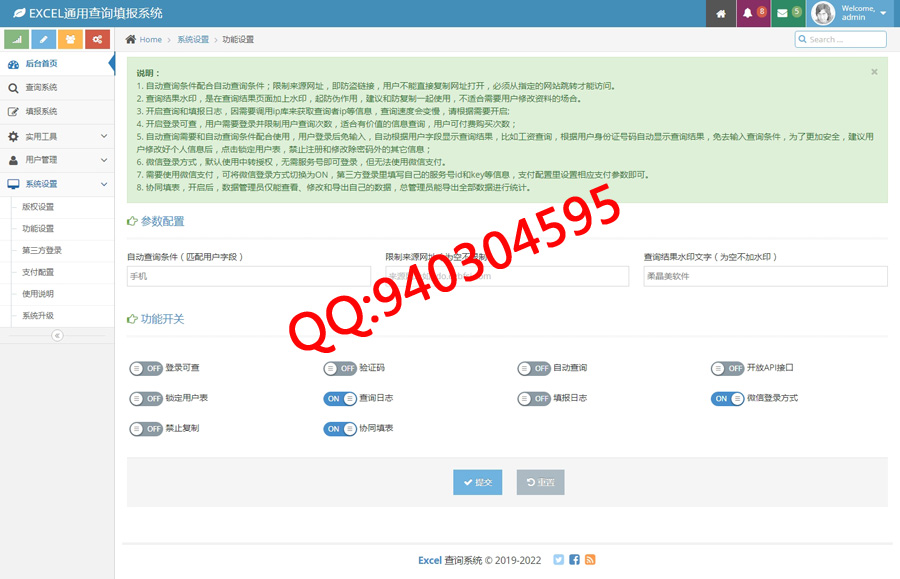Toggle the 开放API接口 switch
Image resolution: width=900 pixels, height=579 pixels.
click(727, 368)
